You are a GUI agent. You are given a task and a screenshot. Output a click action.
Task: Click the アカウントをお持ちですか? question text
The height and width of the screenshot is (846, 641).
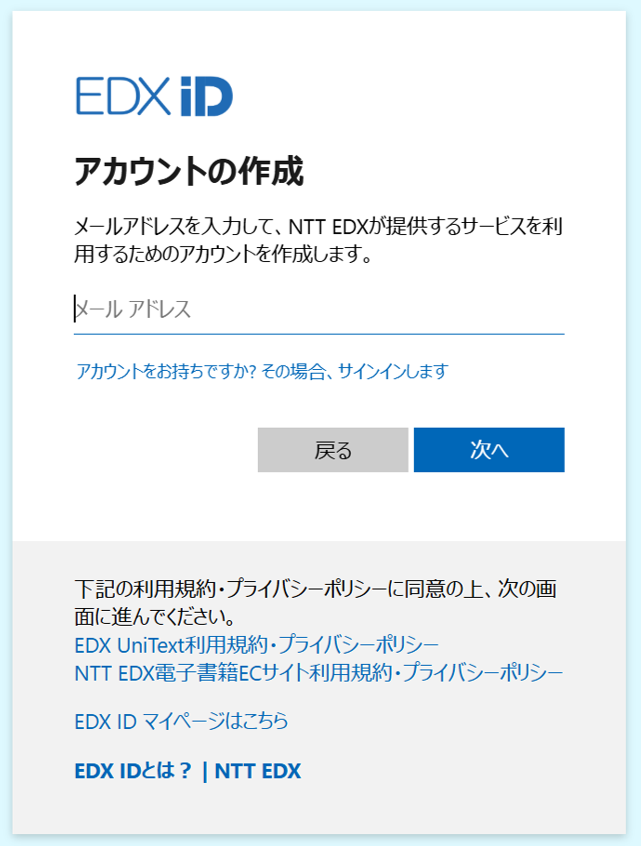coord(166,371)
